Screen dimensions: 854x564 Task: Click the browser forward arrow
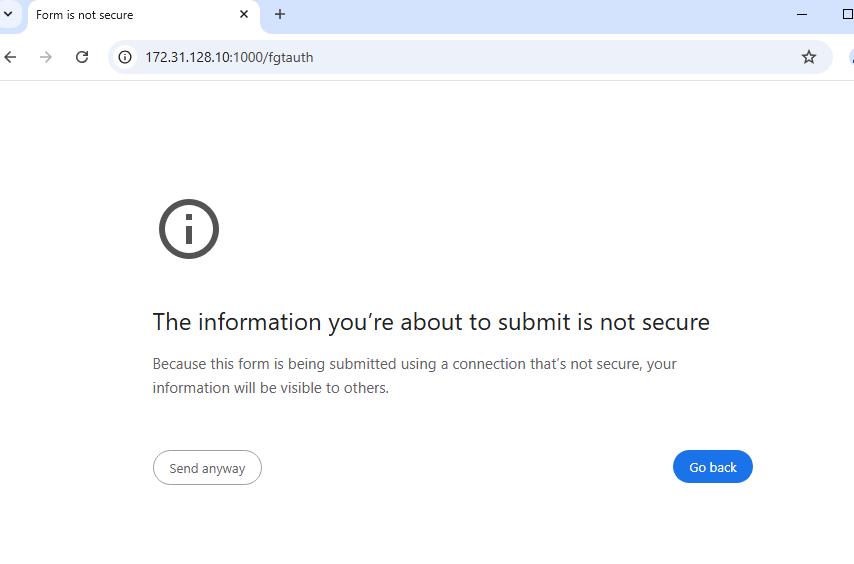click(x=45, y=57)
